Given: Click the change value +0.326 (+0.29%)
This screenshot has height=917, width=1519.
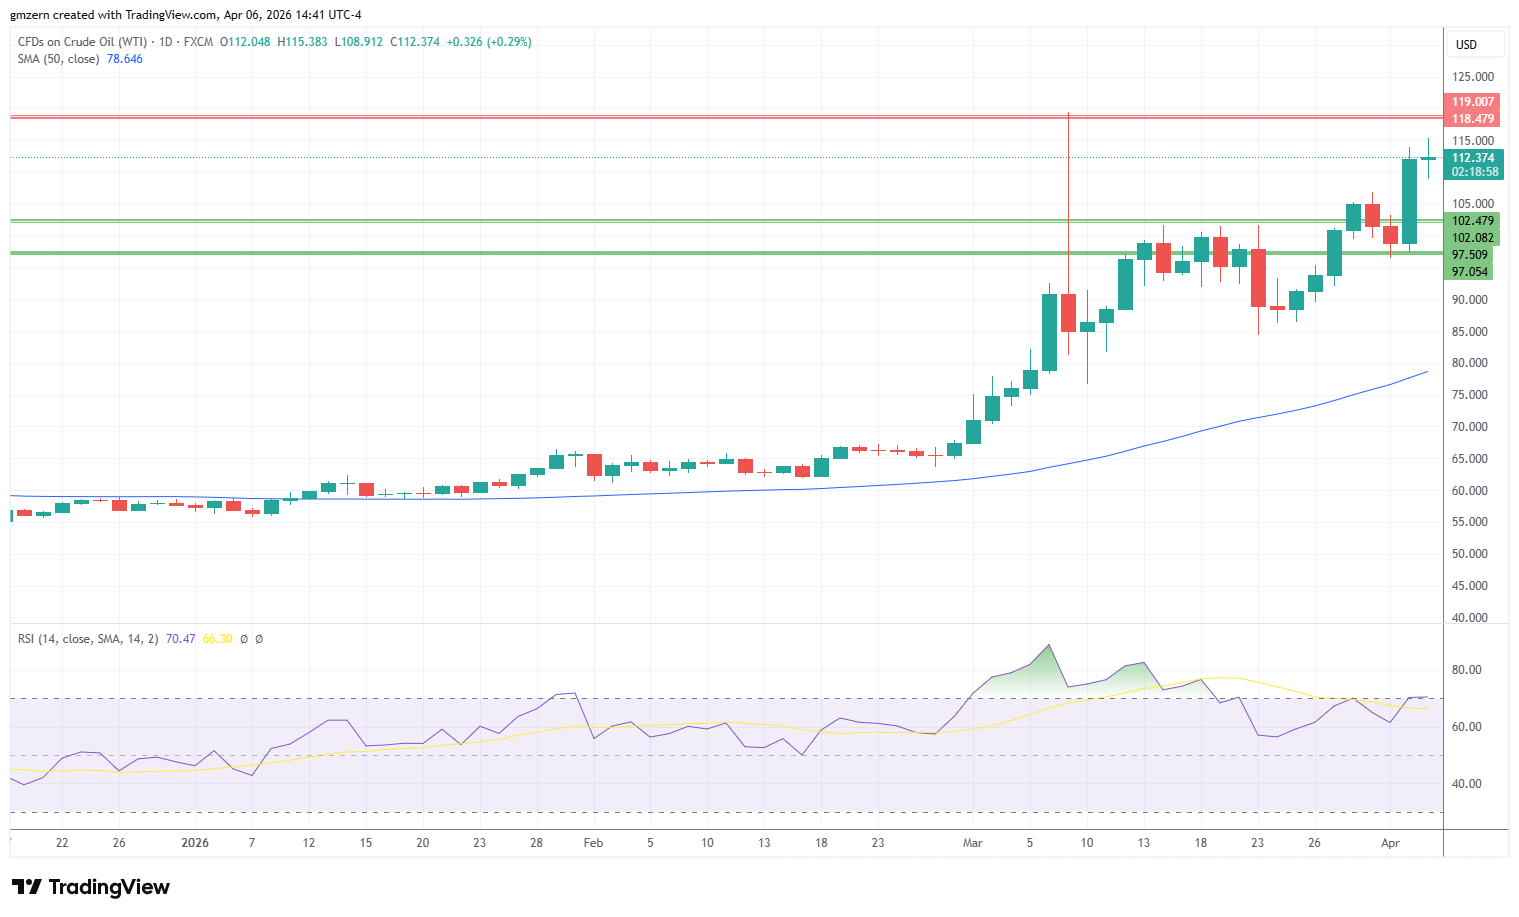Looking at the screenshot, I should 489,42.
